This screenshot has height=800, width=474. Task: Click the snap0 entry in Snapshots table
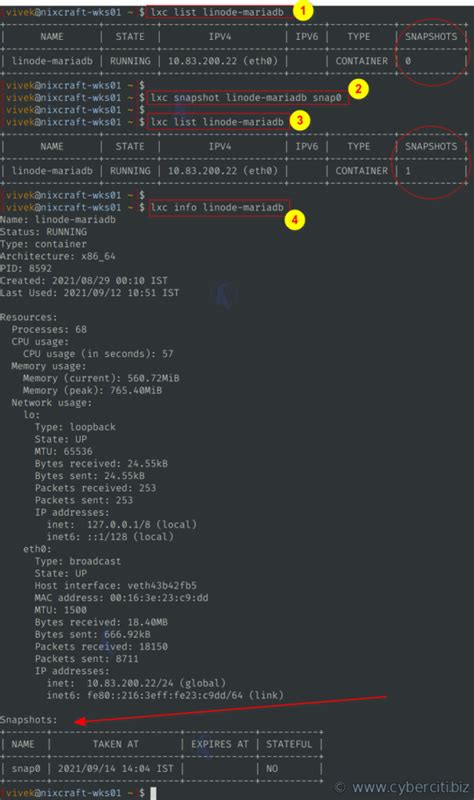point(26,768)
